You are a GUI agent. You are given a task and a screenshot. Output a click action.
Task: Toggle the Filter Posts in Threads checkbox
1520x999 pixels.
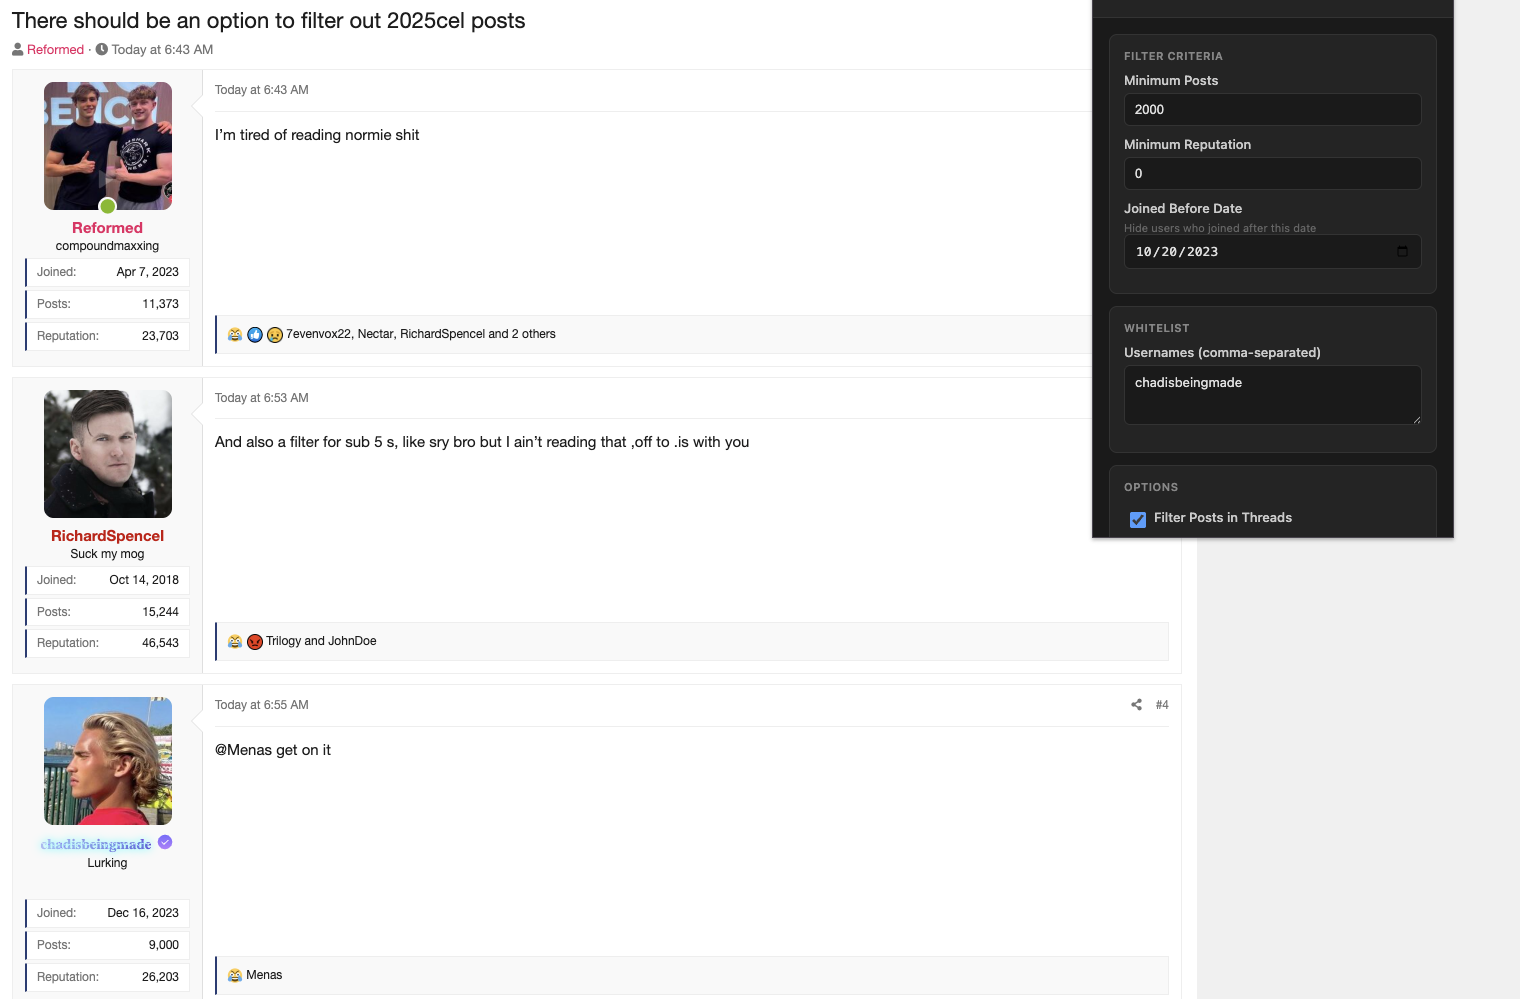1138,519
